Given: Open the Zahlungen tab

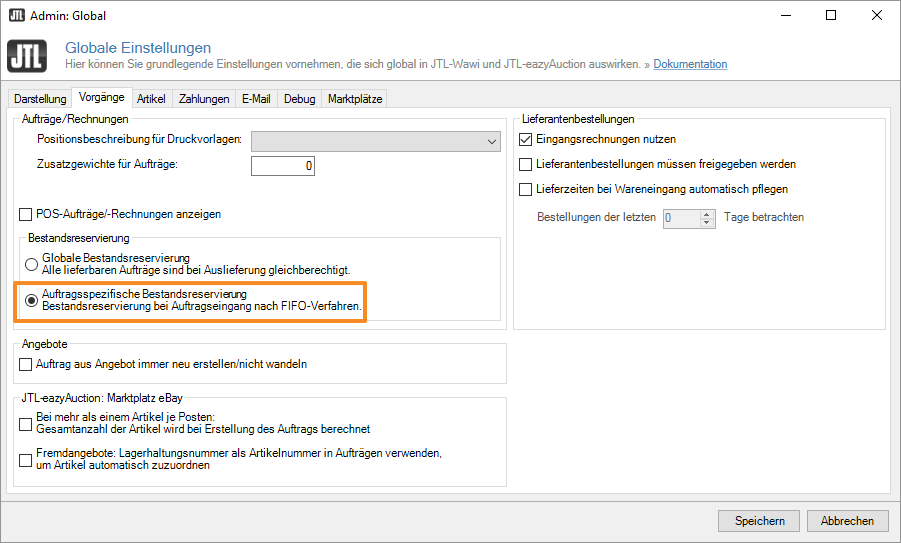Looking at the screenshot, I should point(203,99).
